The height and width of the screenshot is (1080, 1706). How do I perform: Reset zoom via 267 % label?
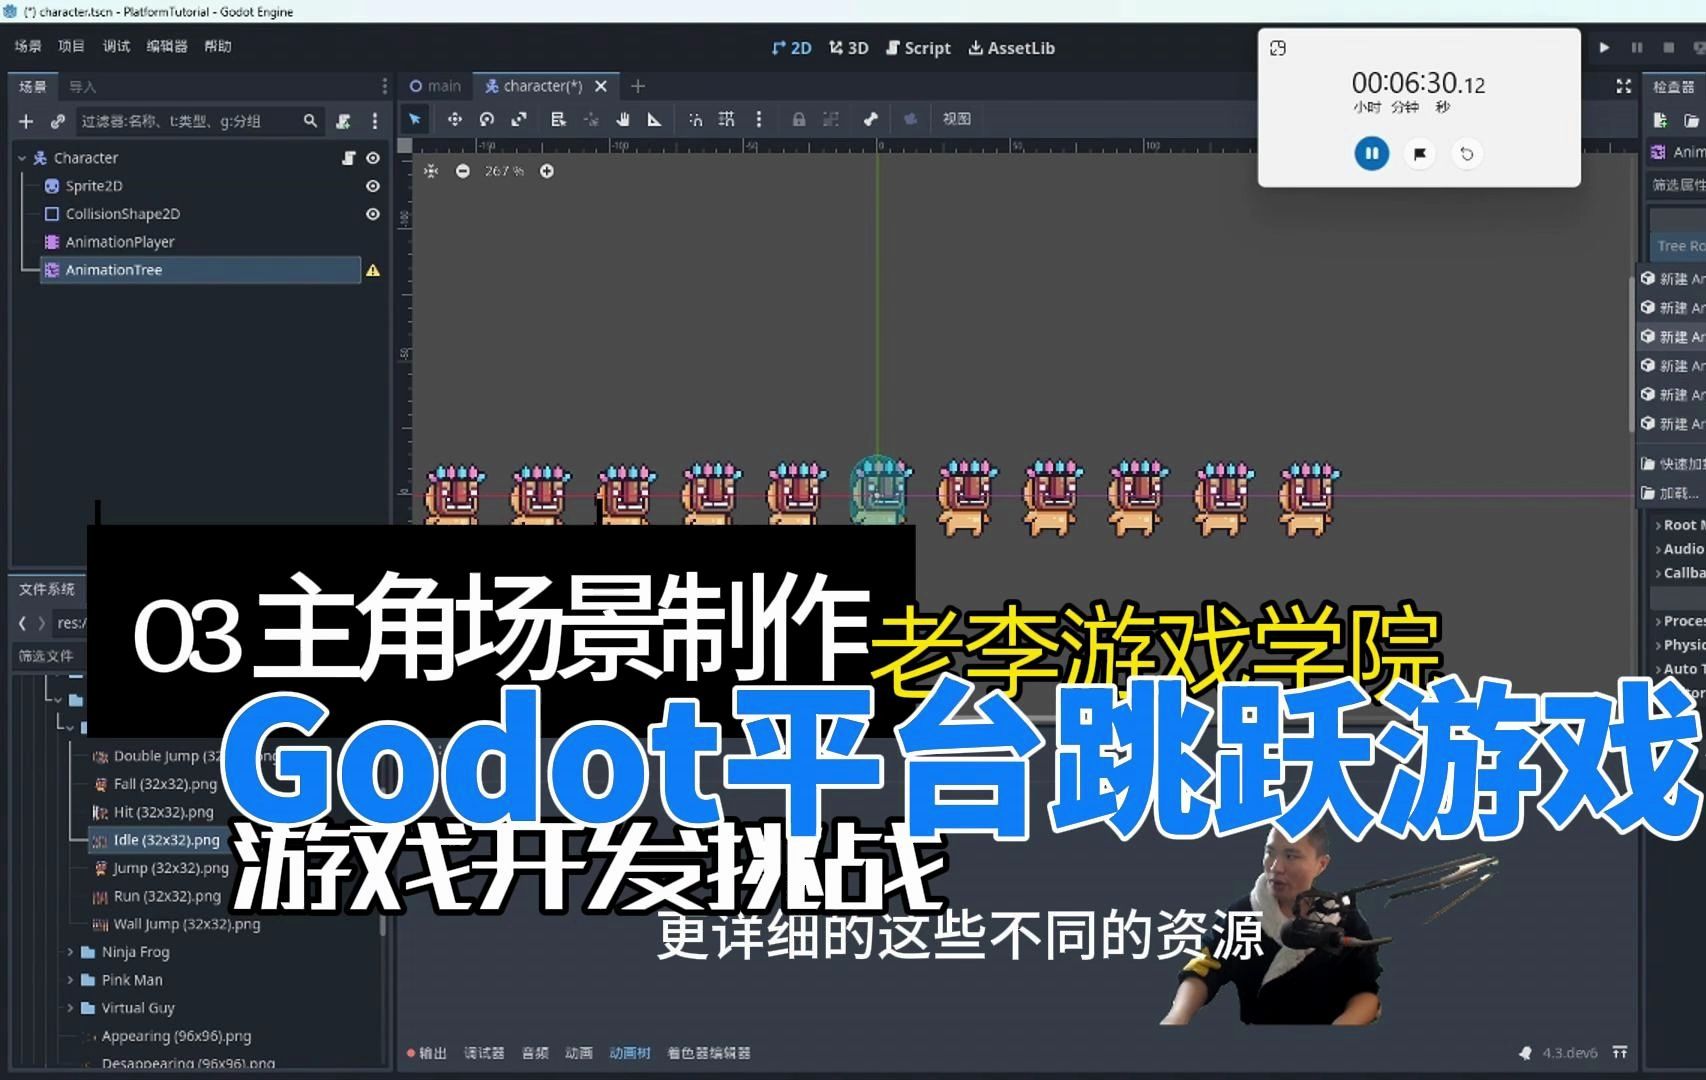pyautogui.click(x=504, y=171)
